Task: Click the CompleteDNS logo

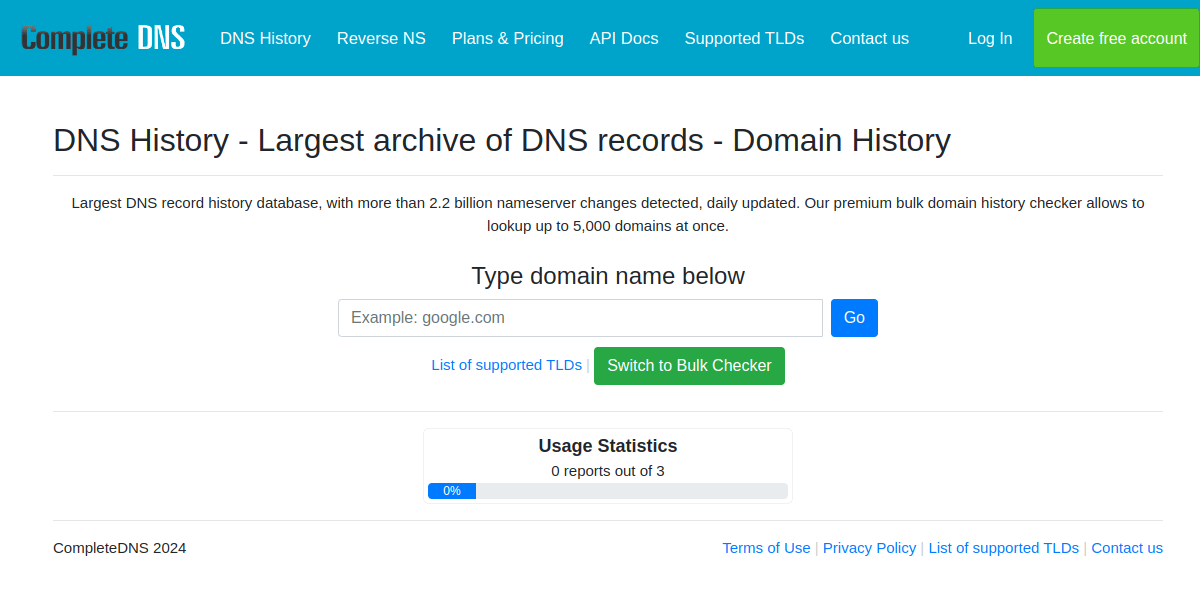Action: 103,38
